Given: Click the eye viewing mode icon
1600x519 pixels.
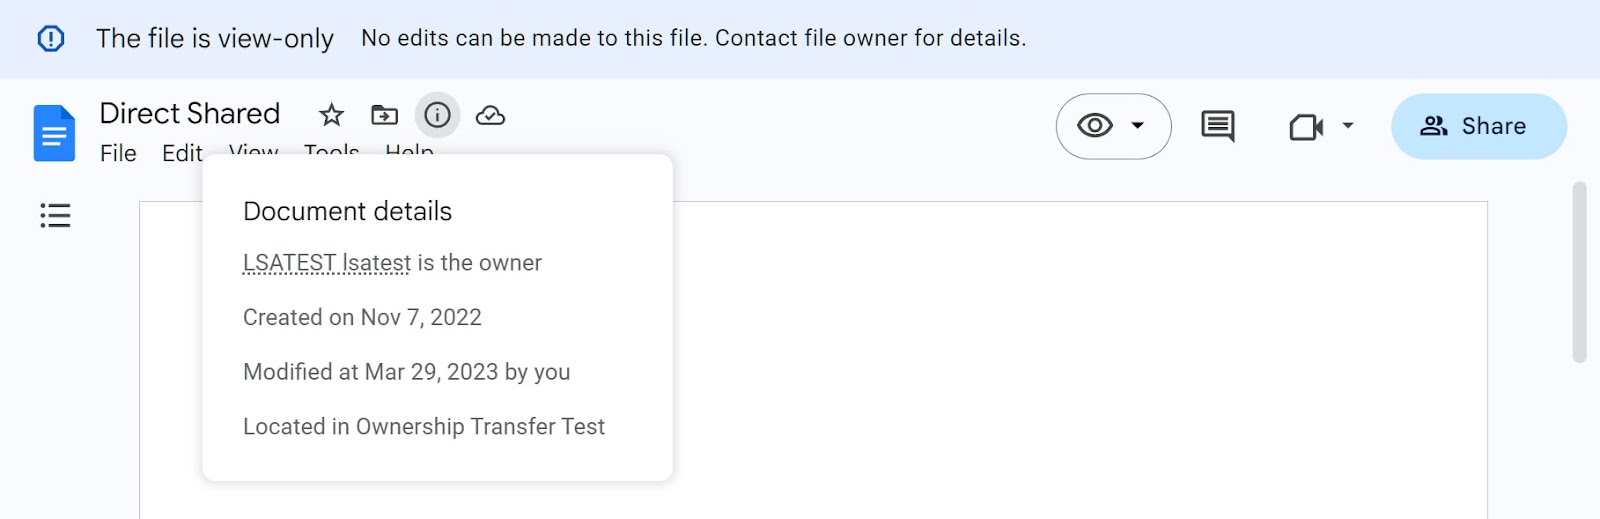Looking at the screenshot, I should click(1095, 126).
